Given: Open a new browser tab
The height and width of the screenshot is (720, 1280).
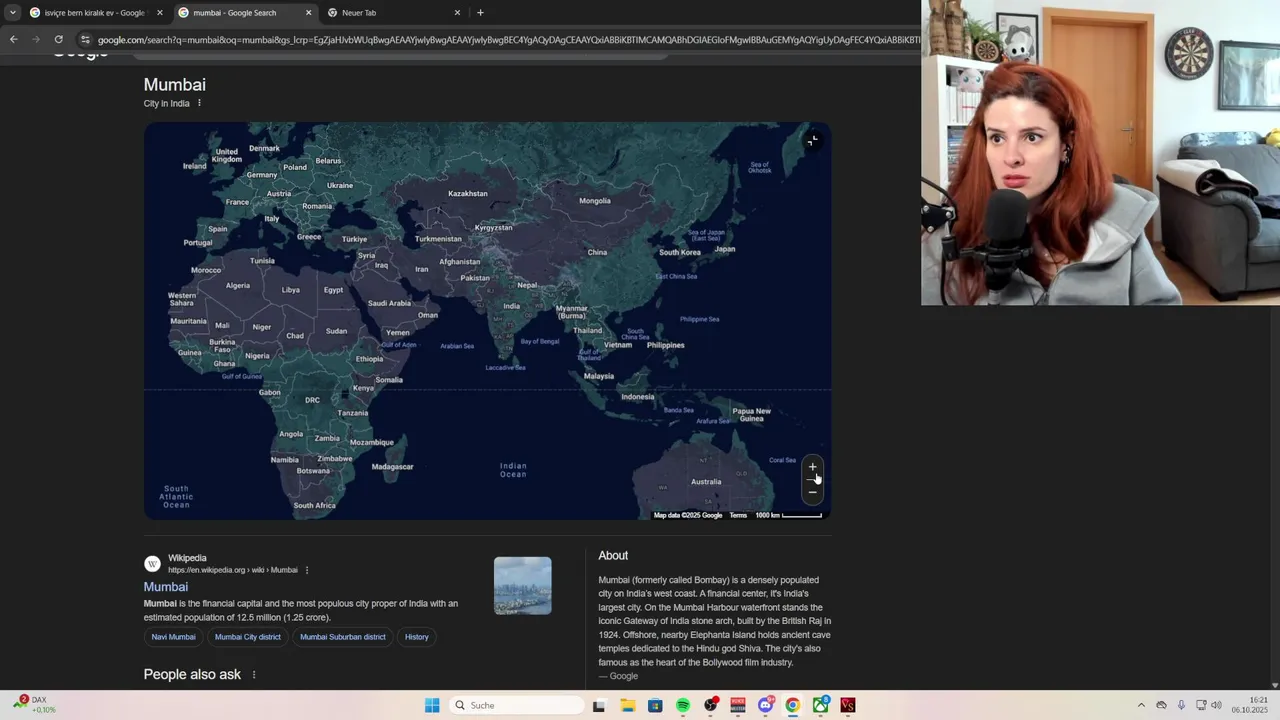Looking at the screenshot, I should click(480, 13).
